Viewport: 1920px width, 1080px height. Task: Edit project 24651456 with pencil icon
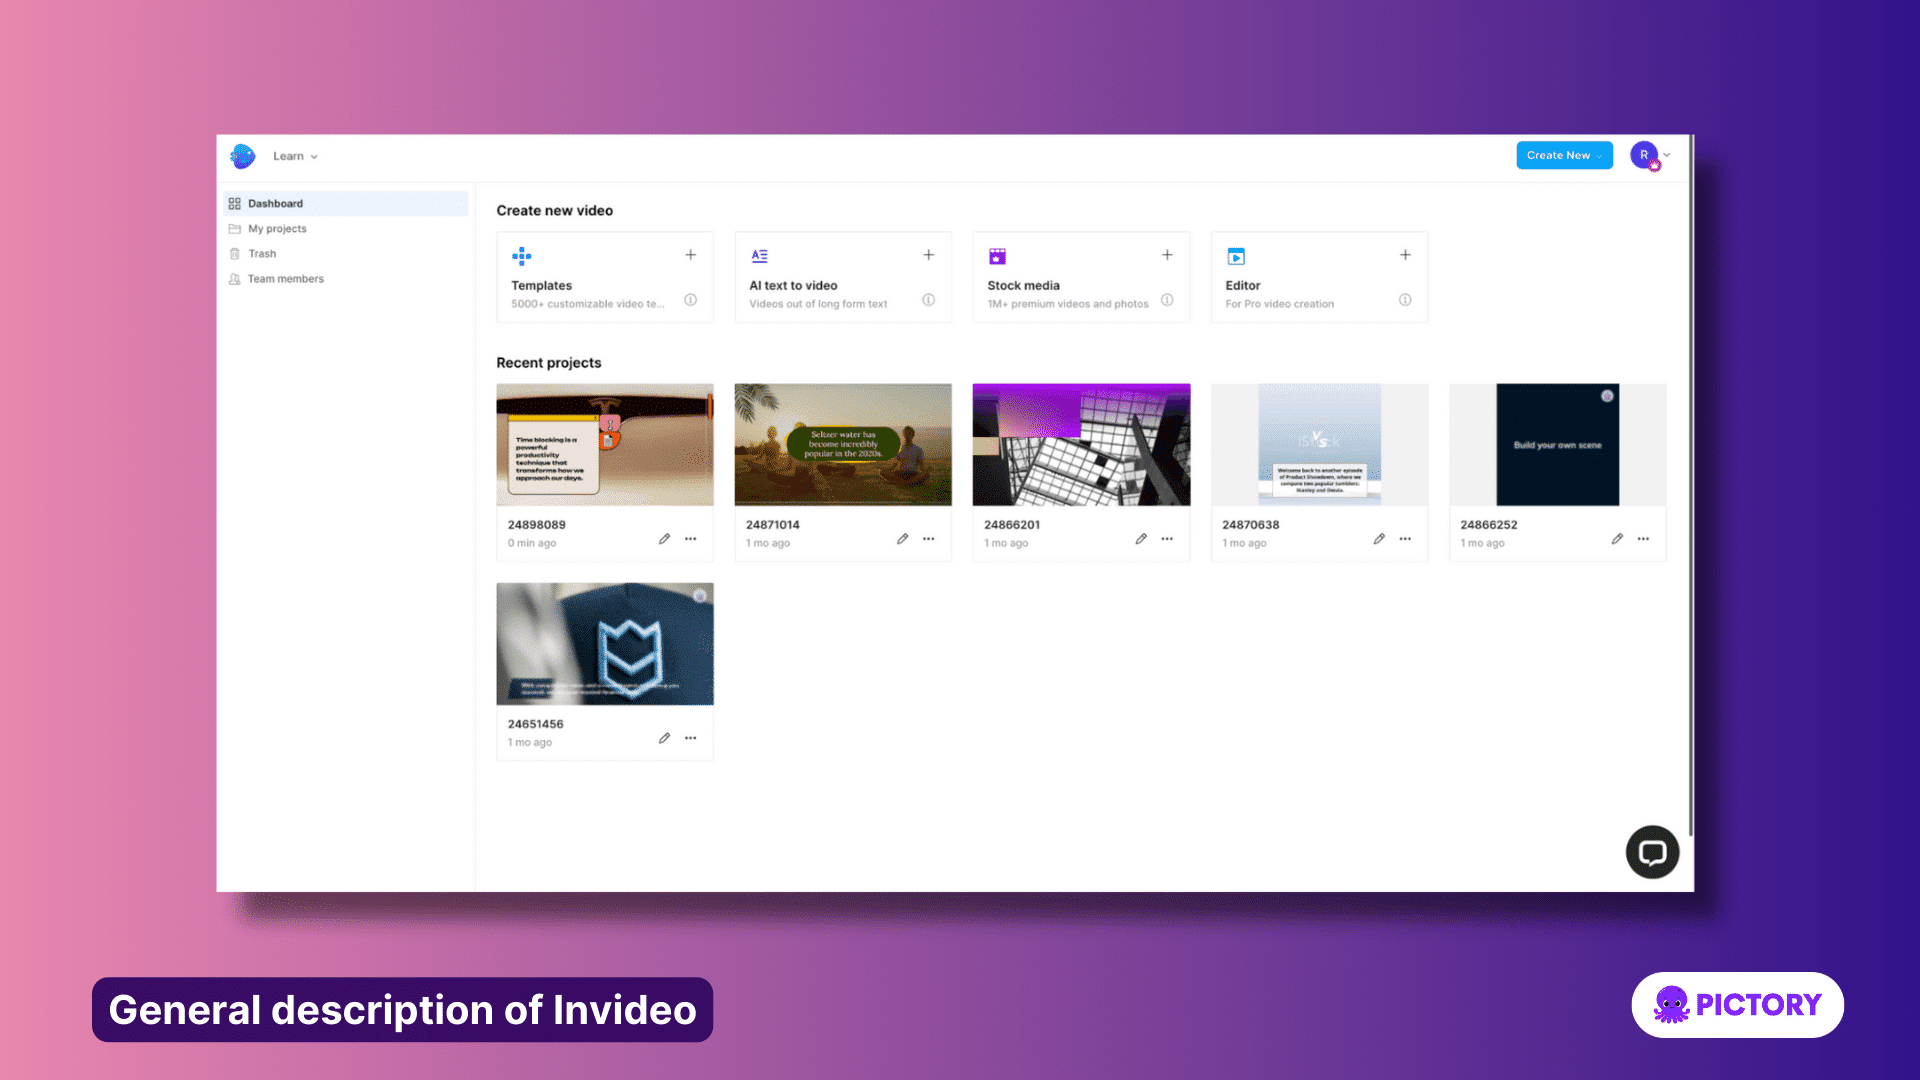pos(664,738)
